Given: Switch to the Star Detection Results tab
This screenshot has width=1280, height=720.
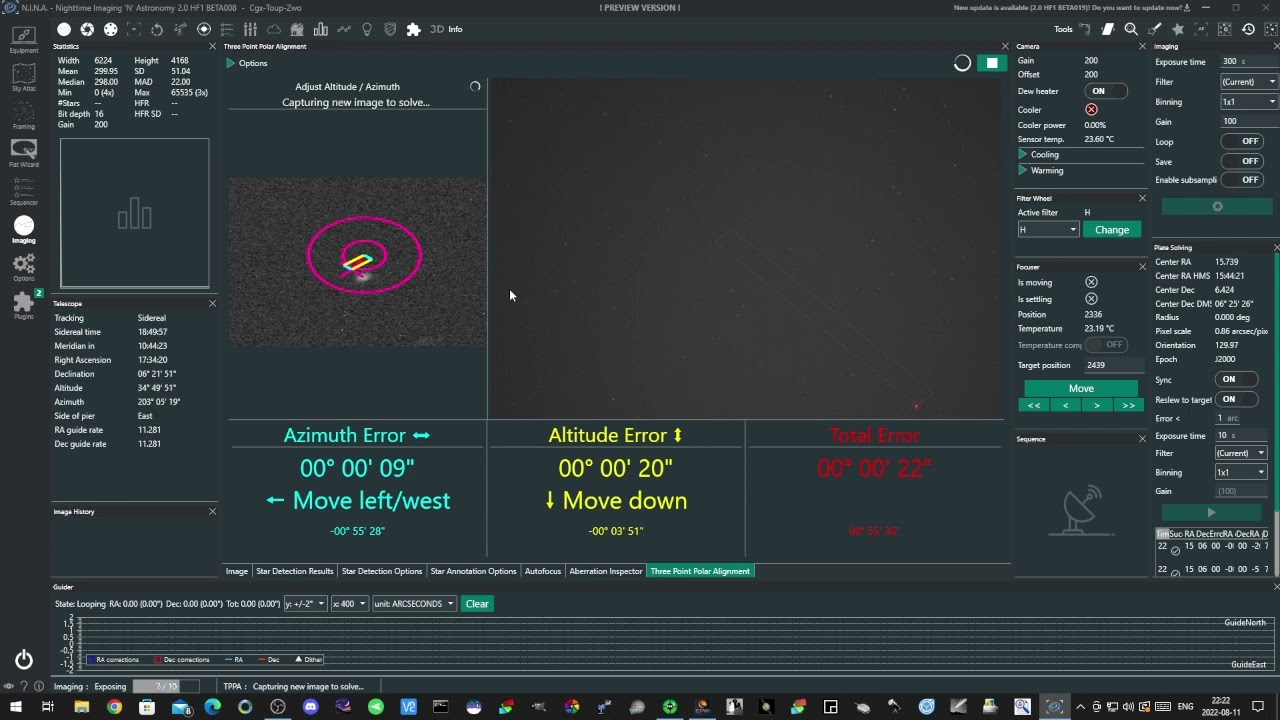Looking at the screenshot, I should (x=295, y=571).
